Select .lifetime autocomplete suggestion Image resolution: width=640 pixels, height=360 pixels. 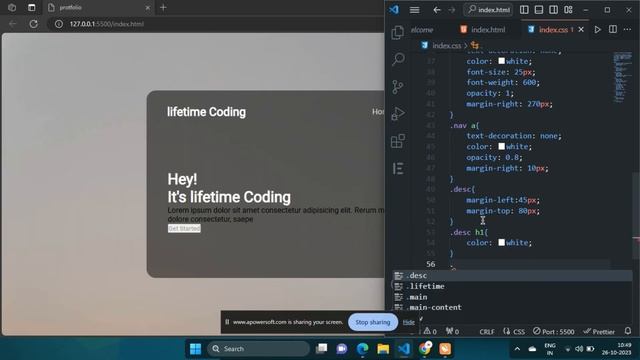pyautogui.click(x=513, y=286)
